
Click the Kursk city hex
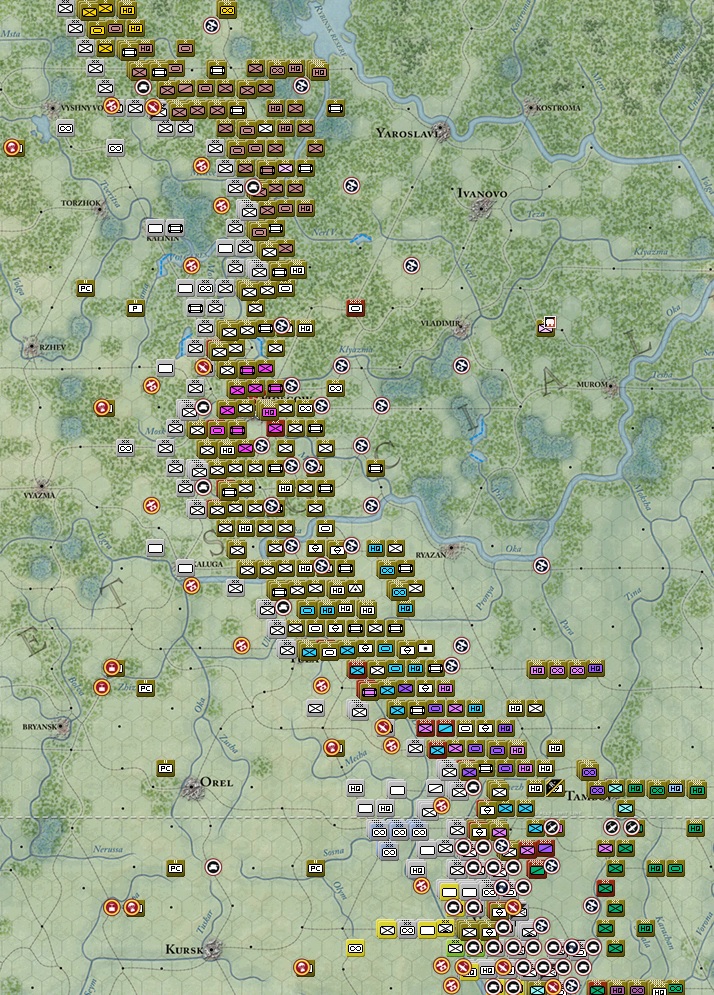212,948
